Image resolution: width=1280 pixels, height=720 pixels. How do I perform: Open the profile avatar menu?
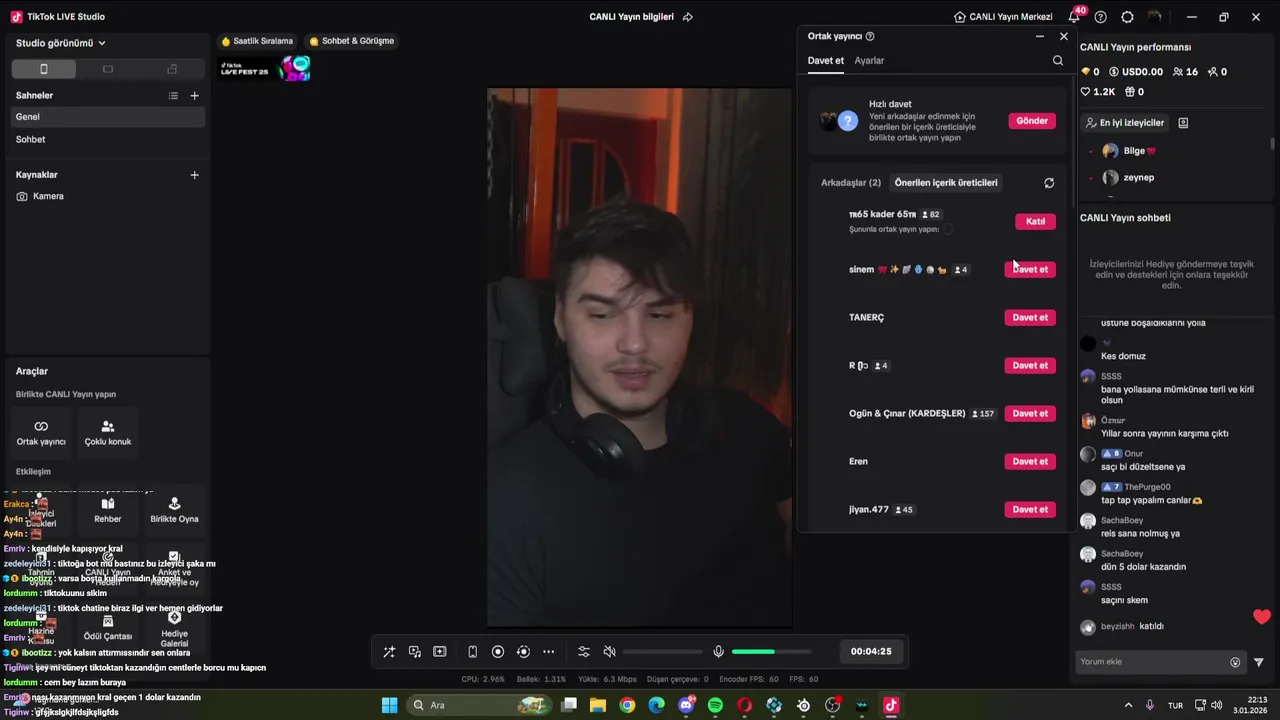(1155, 17)
